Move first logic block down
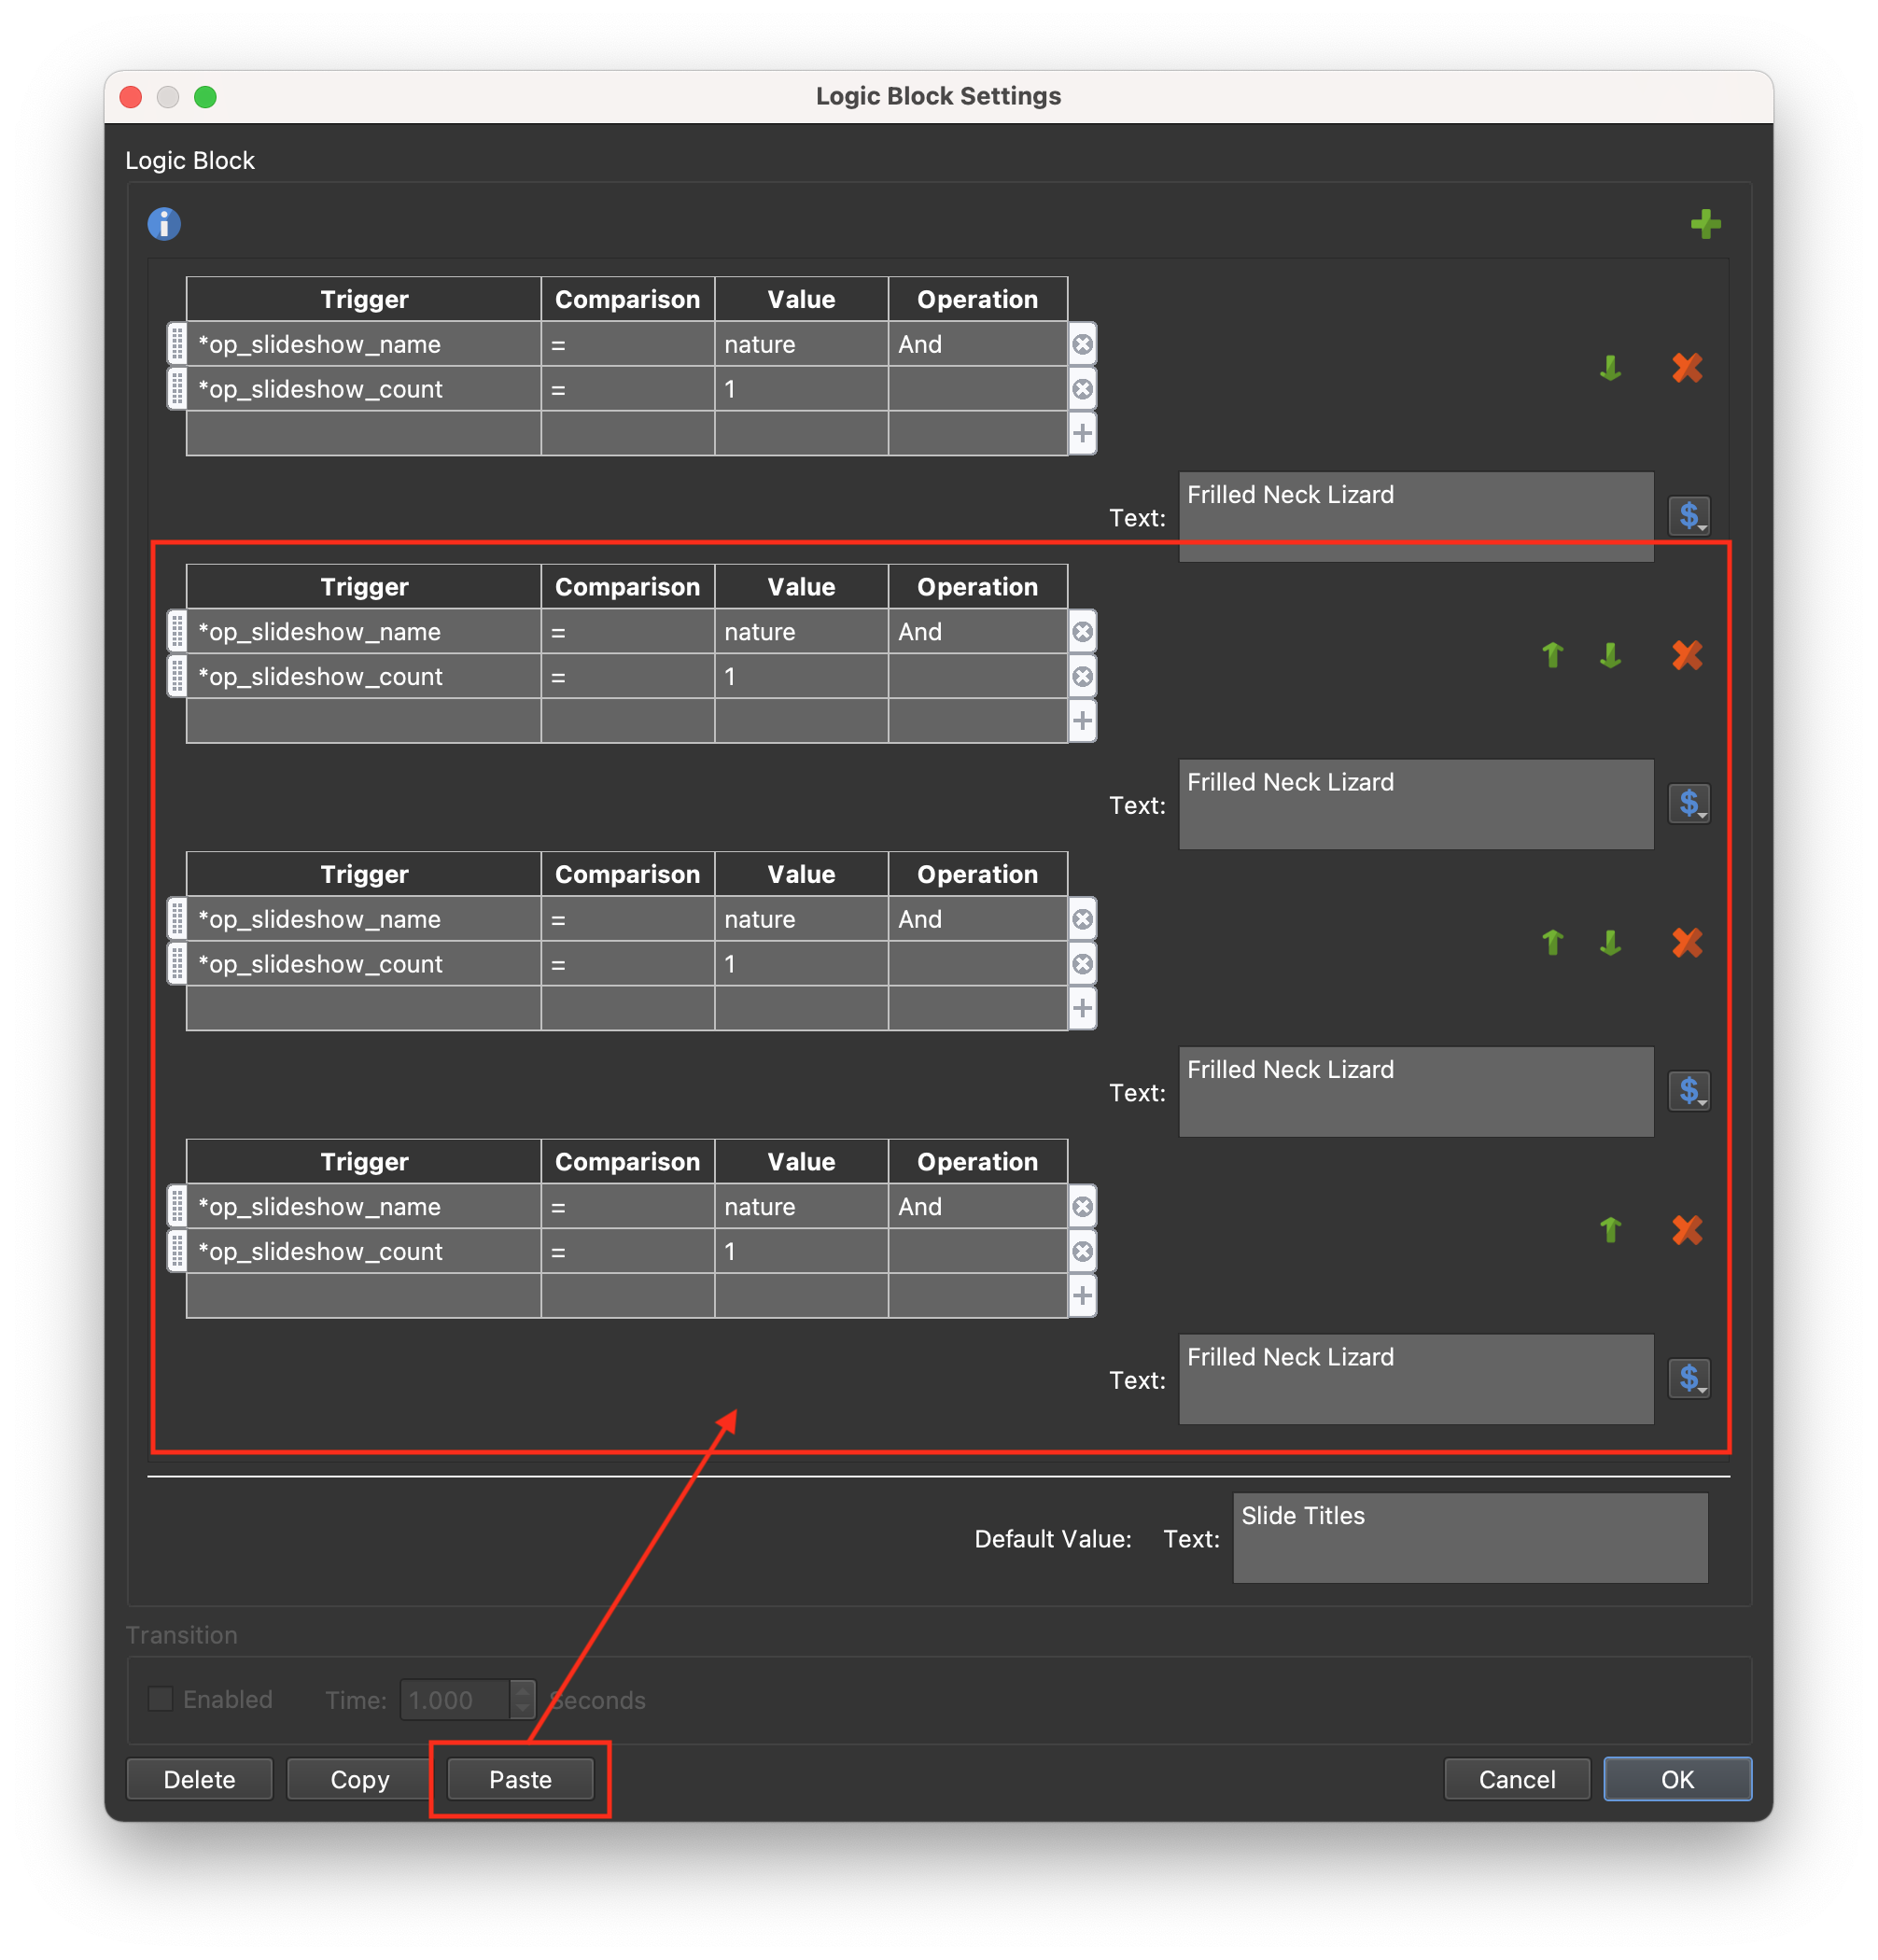Screen dimensions: 1878x1960 tap(1610, 367)
